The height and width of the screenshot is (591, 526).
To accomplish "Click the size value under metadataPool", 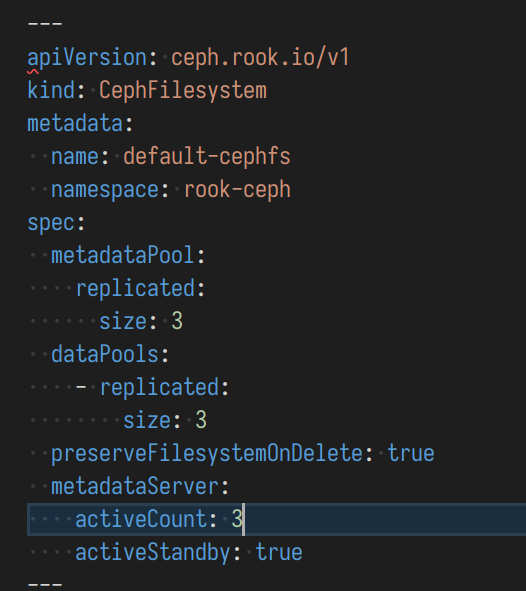I will 177,321.
